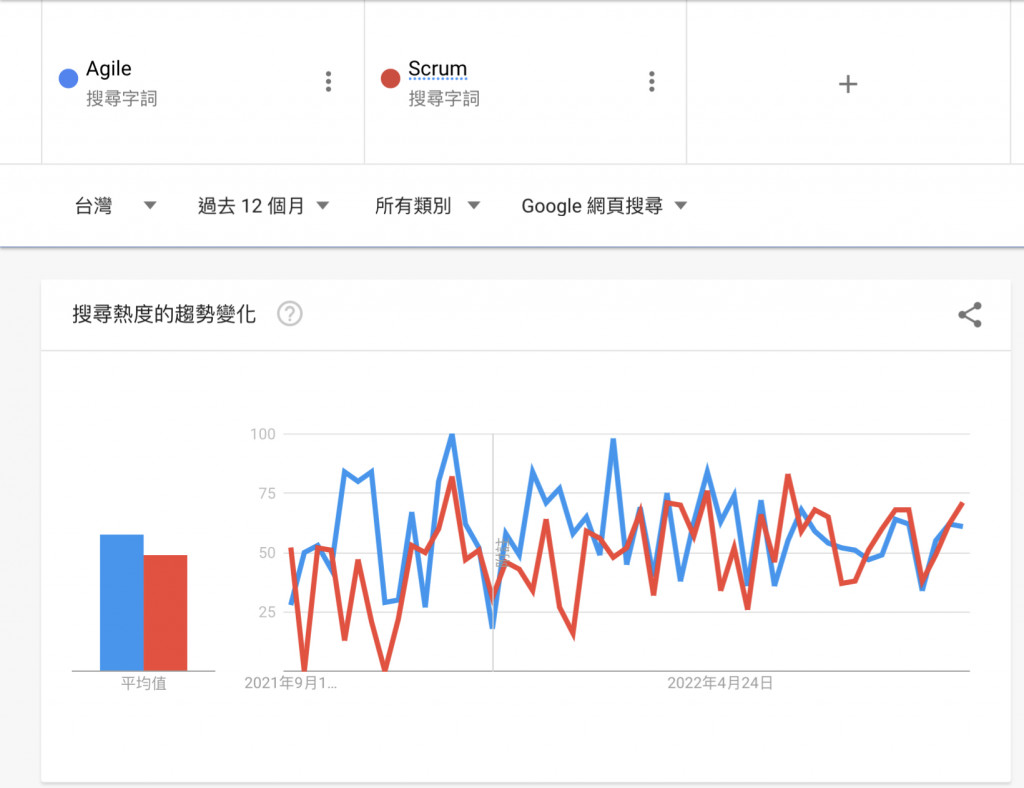The width and height of the screenshot is (1024, 788).
Task: Click the 搜尋字詞 label under Scrum
Action: (x=444, y=99)
